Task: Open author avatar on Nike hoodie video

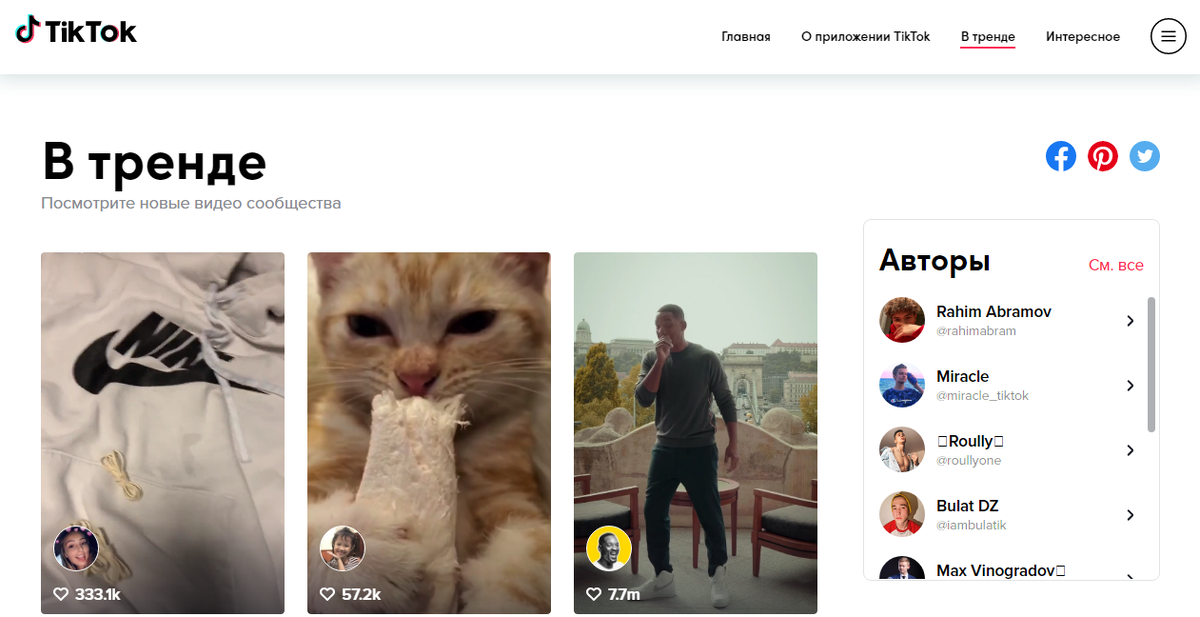Action: (x=76, y=548)
